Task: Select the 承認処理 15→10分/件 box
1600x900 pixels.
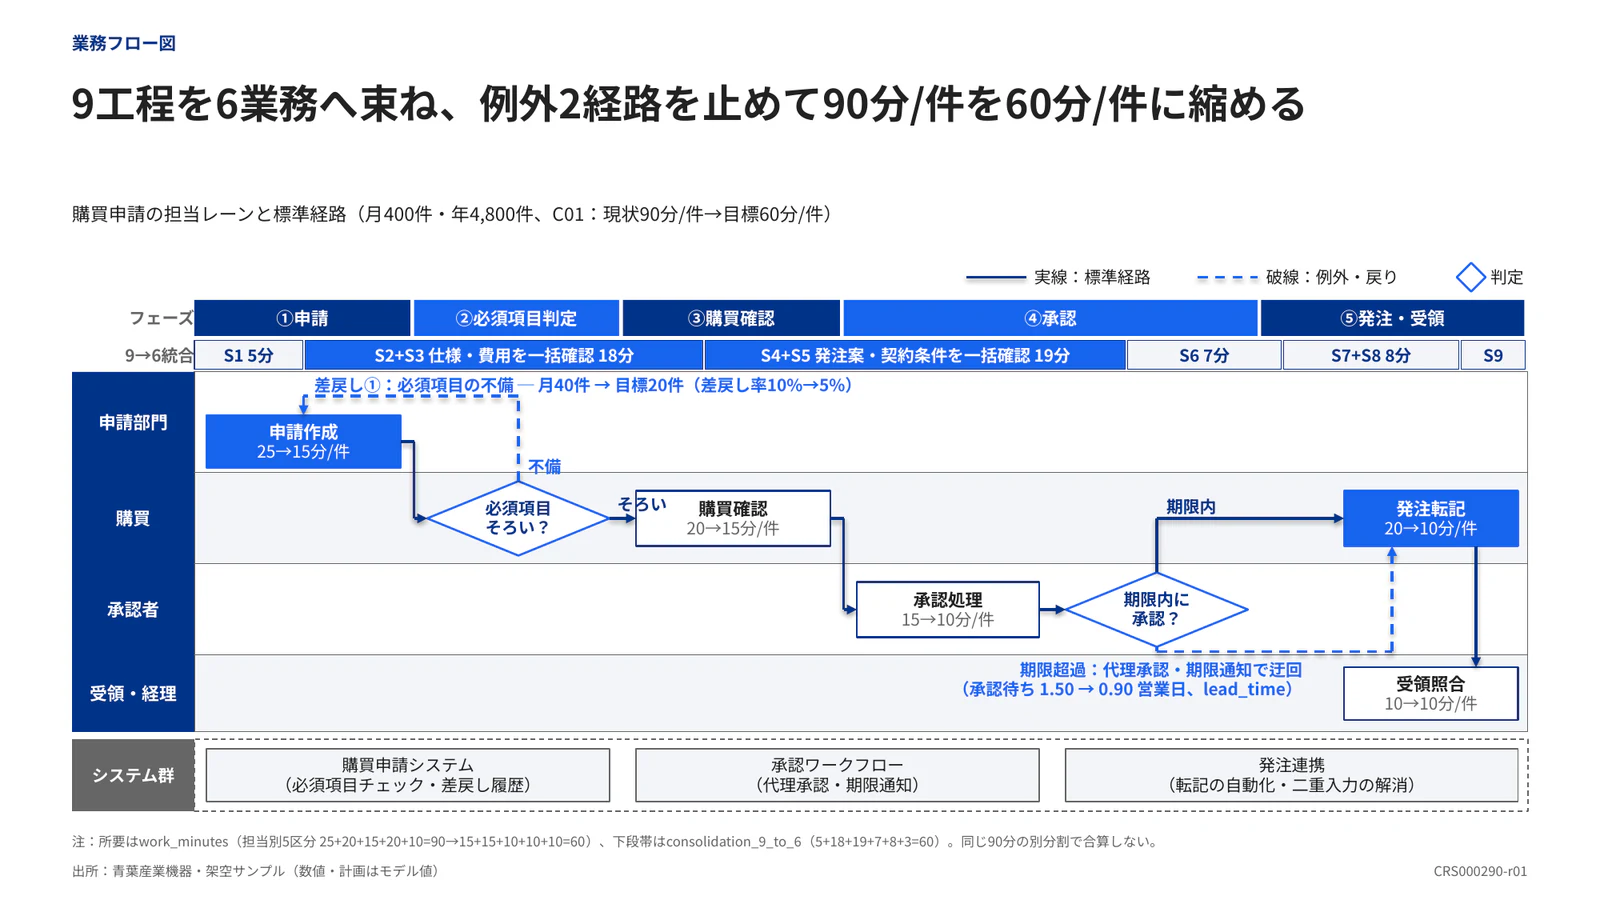Action: click(x=948, y=609)
